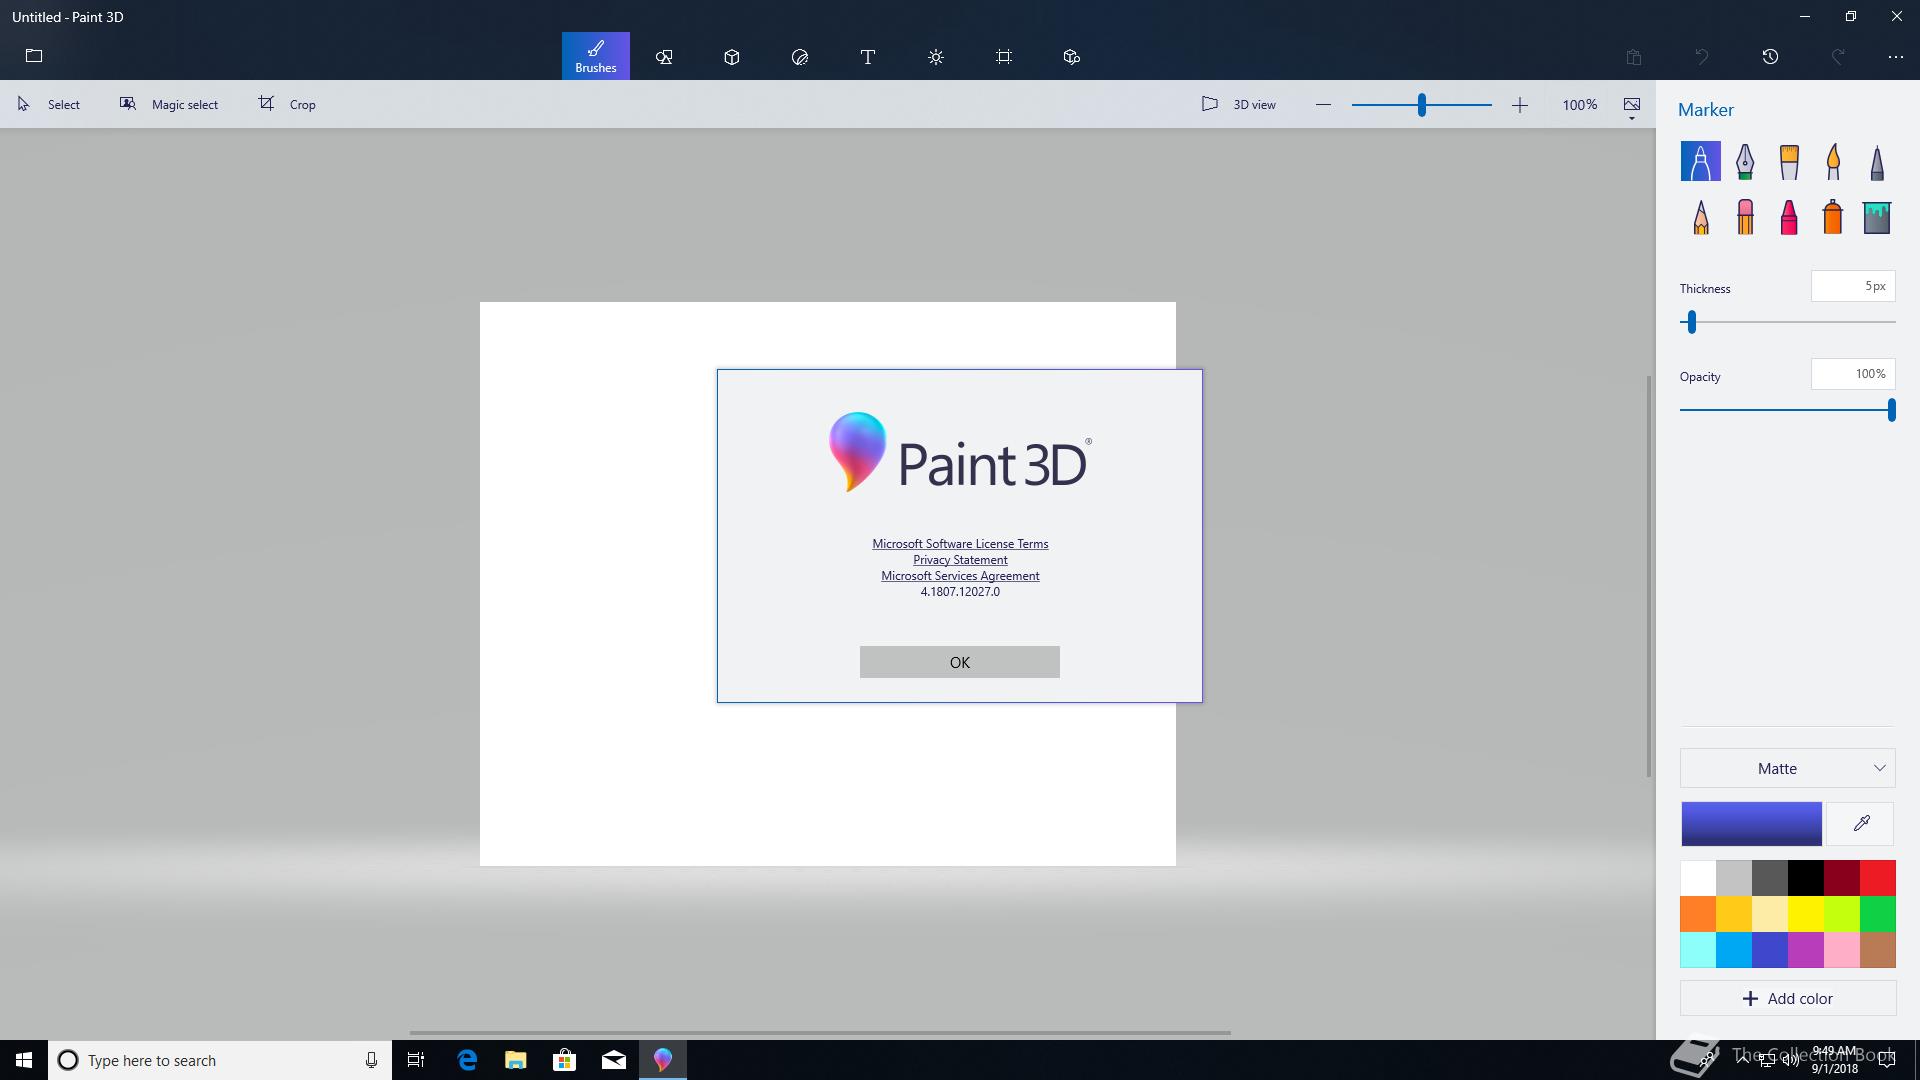Screen dimensions: 1920x1080
Task: Click OK in the About dialog
Action: [959, 662]
